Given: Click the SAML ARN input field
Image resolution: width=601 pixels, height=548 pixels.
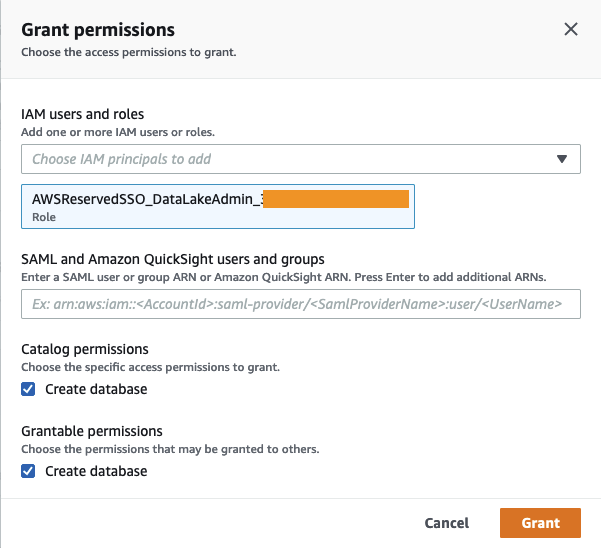Looking at the screenshot, I should point(300,304).
